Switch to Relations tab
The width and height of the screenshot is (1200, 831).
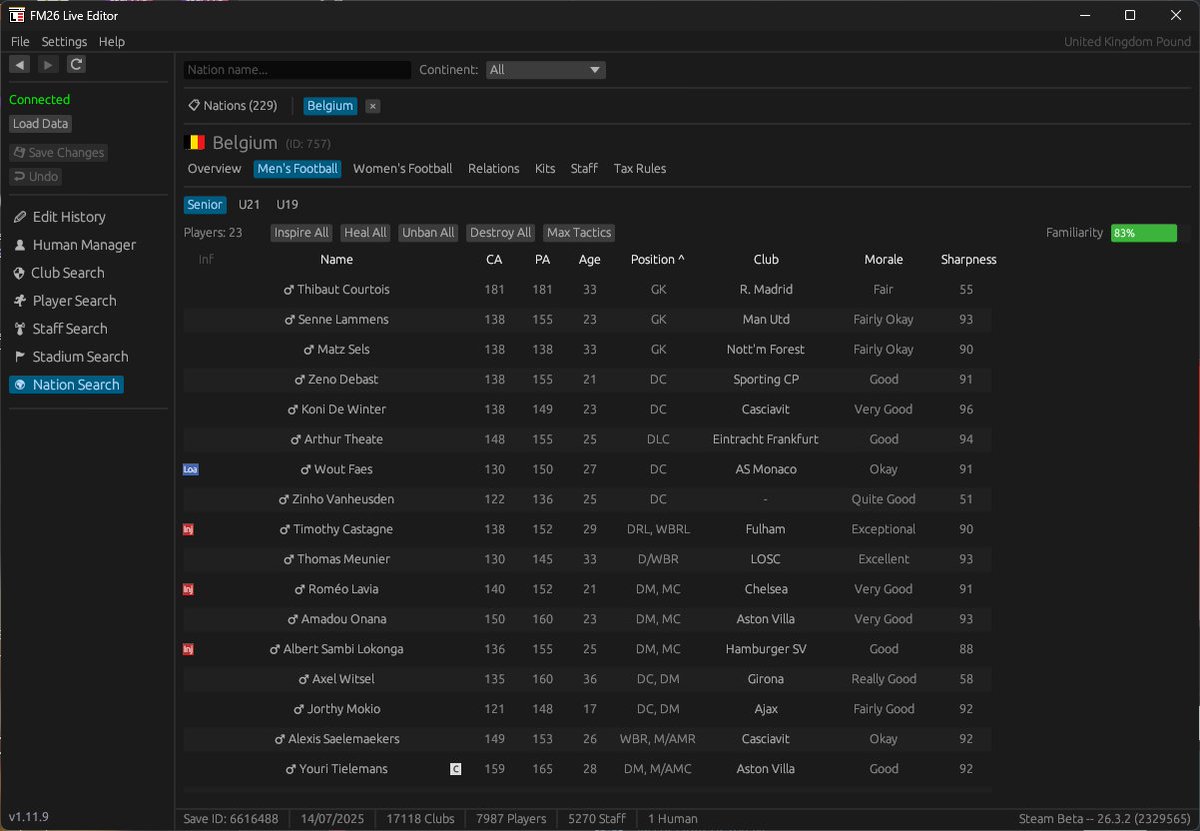point(494,169)
